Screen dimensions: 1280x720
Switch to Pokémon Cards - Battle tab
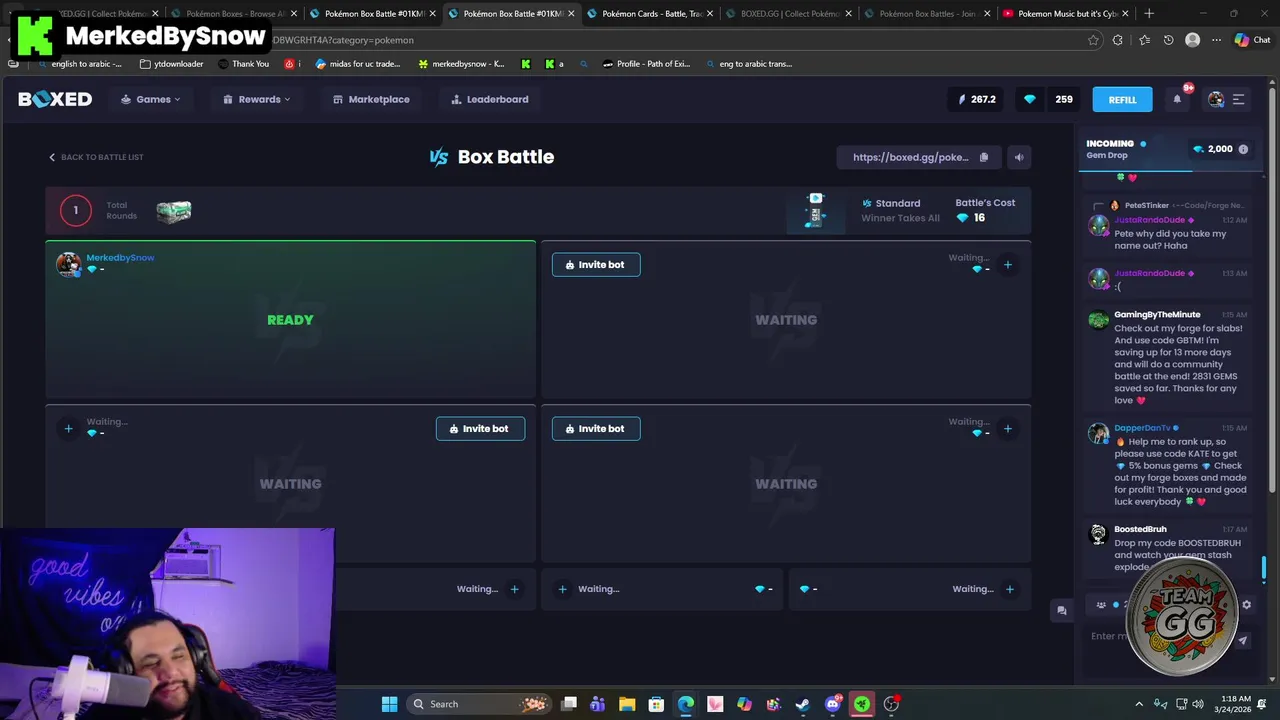651,14
